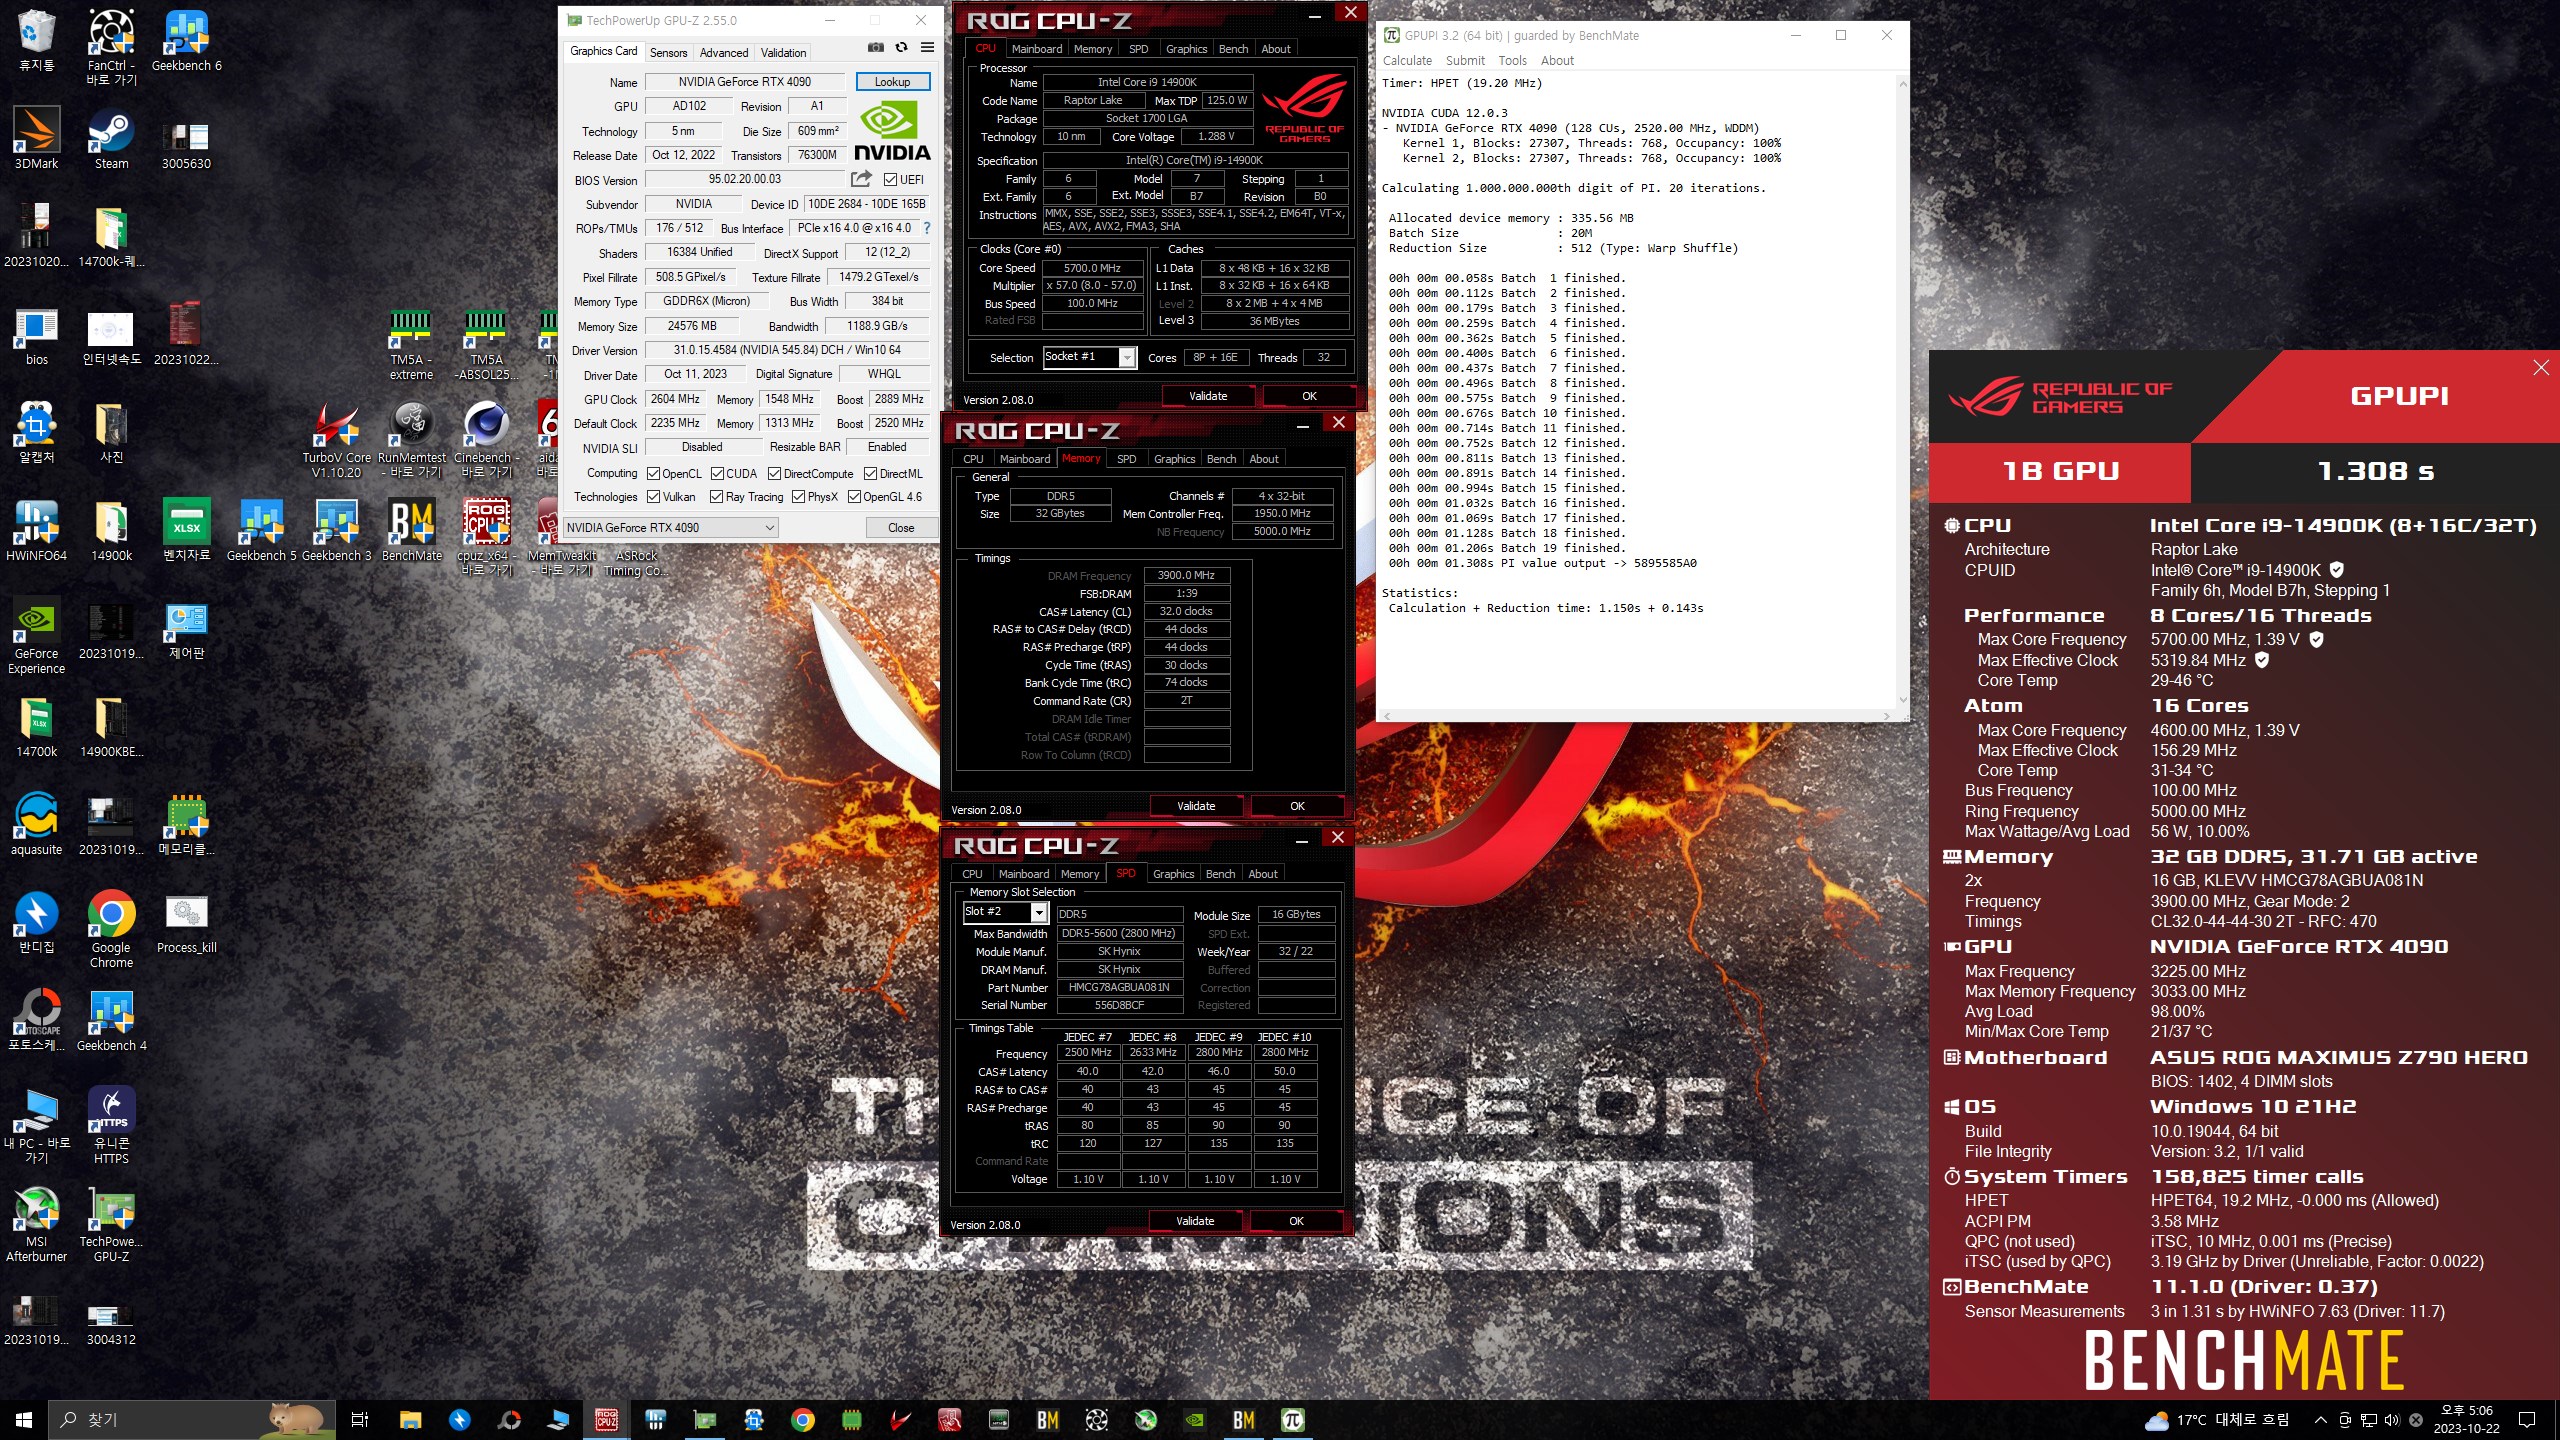Open FanCtrl desktop shortcut
Viewport: 2560px width, 1440px height.
pyautogui.click(x=111, y=46)
